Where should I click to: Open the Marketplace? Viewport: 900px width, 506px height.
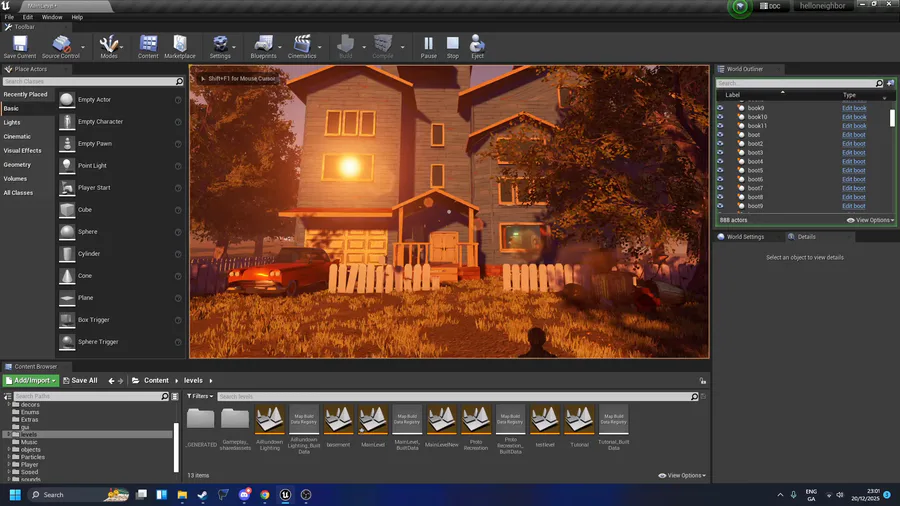click(180, 46)
